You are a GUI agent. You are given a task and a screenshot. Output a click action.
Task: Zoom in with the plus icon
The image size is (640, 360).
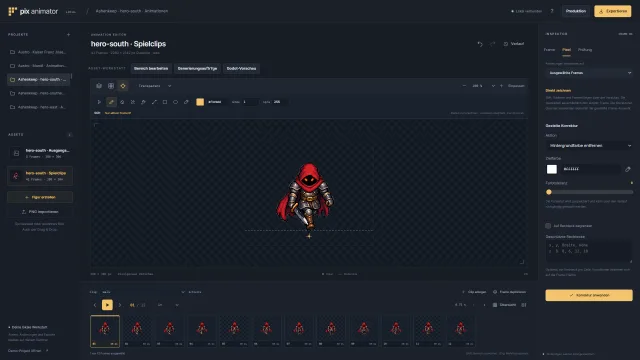pyautogui.click(x=501, y=86)
